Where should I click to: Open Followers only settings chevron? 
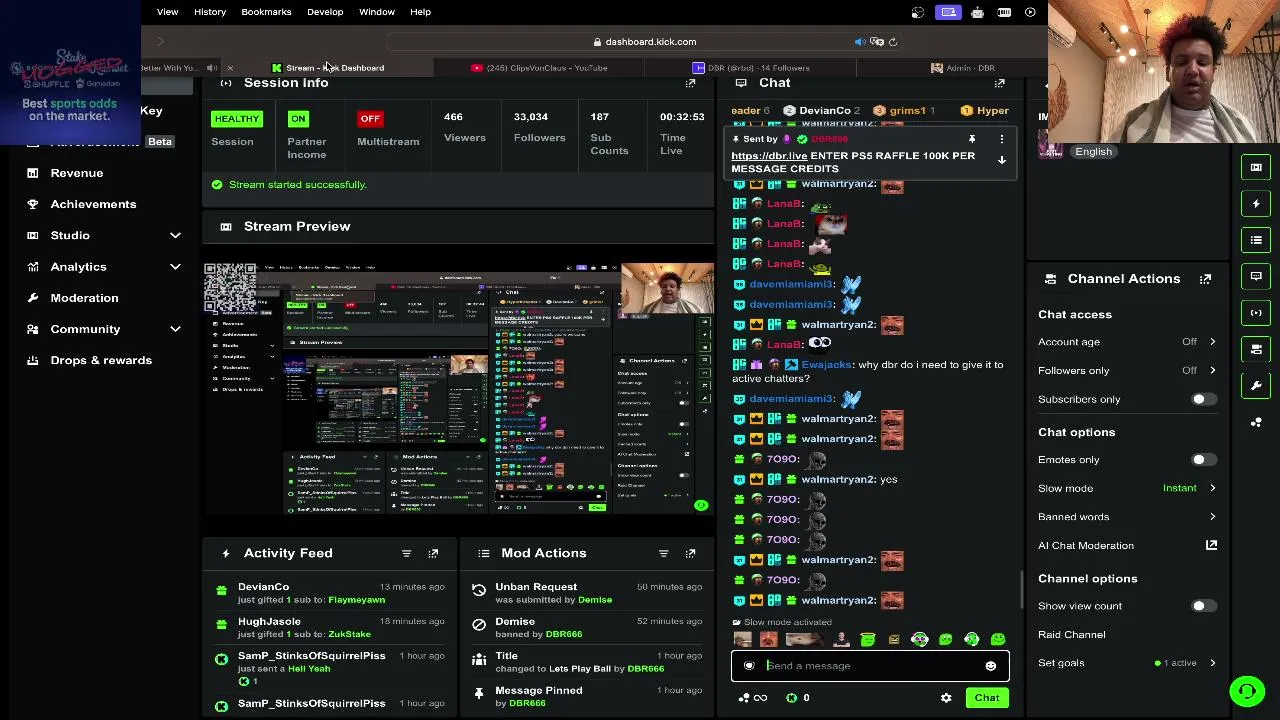point(1212,371)
